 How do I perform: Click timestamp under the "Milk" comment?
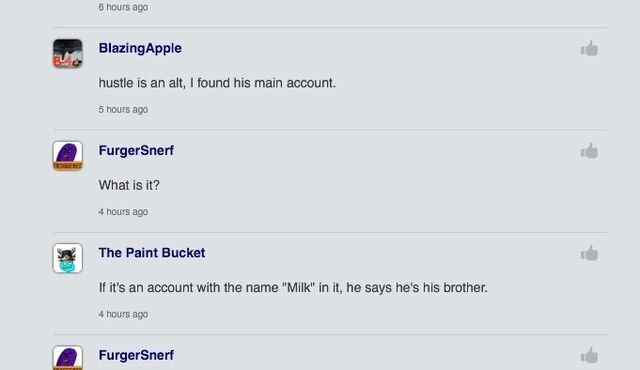click(123, 314)
